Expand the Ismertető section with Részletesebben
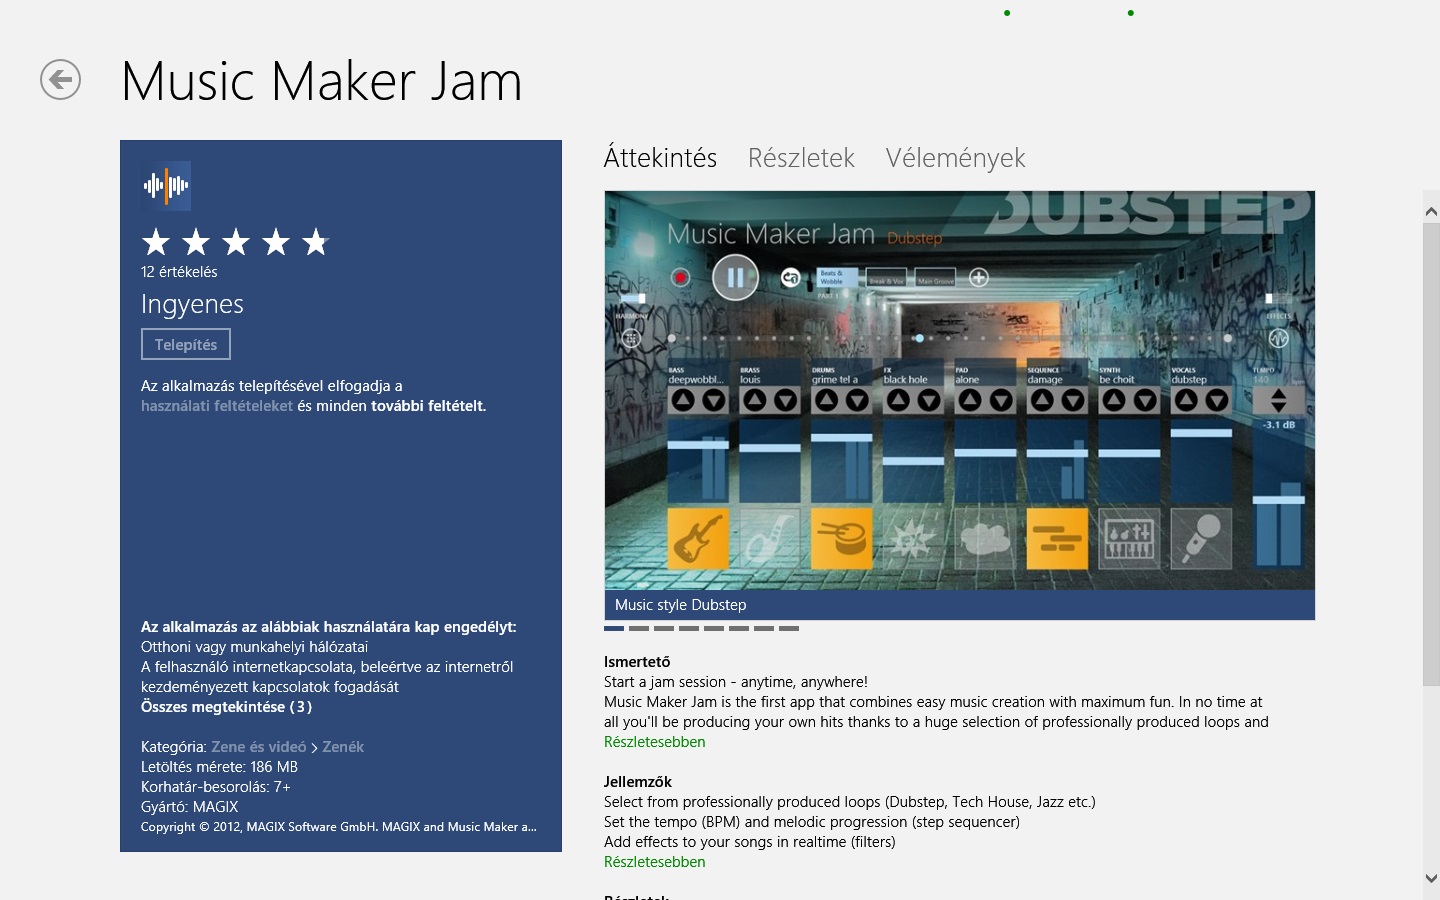The image size is (1440, 900). point(654,742)
